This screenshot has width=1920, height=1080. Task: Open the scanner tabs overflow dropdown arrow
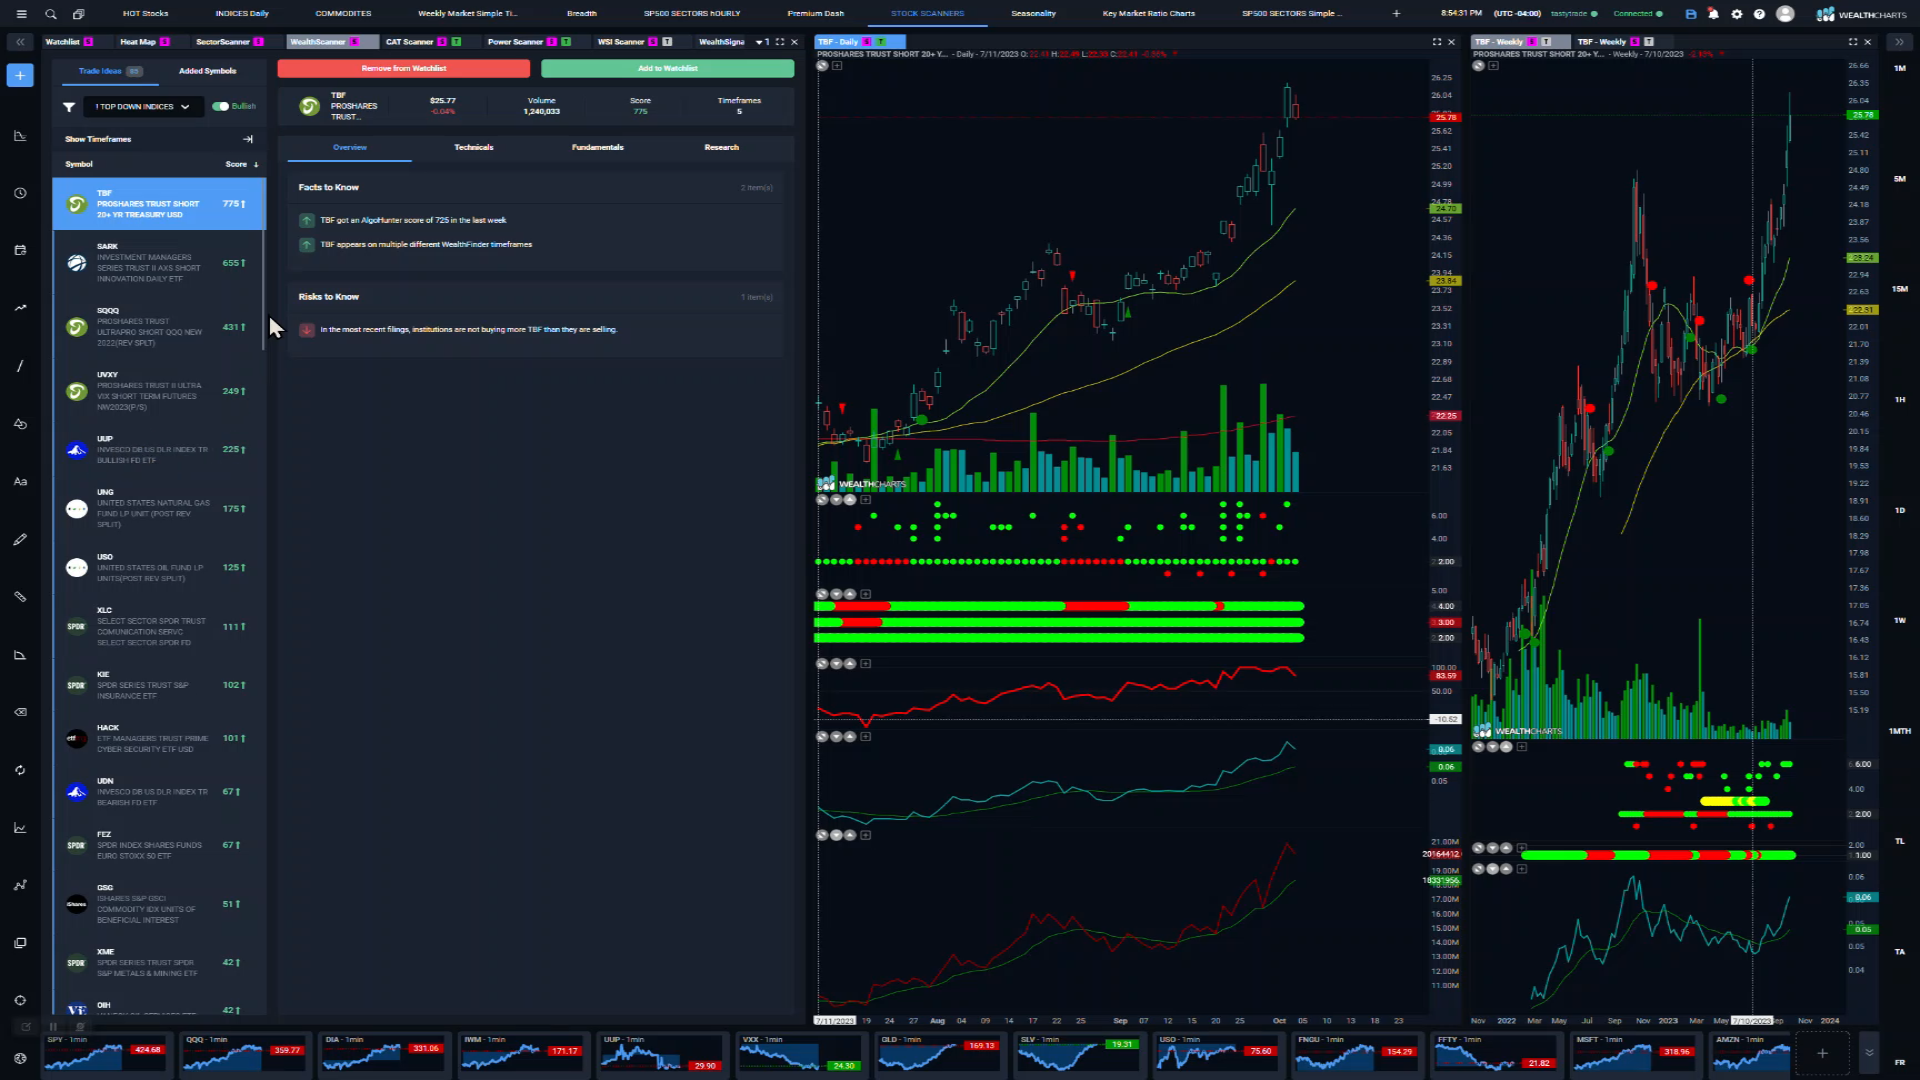click(x=758, y=42)
